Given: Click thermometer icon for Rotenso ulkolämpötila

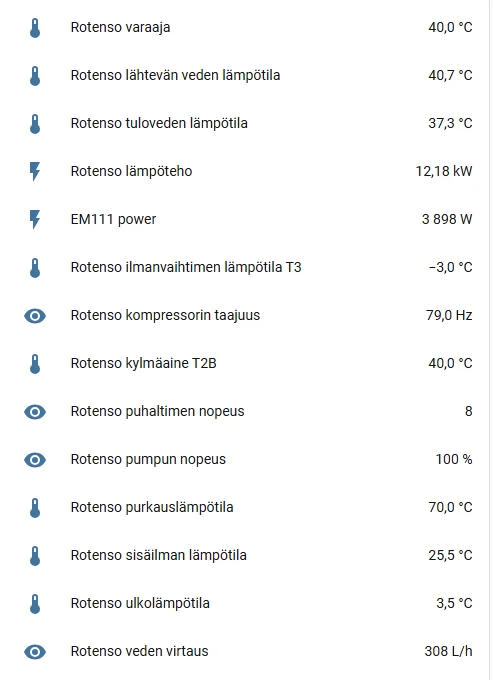Looking at the screenshot, I should (x=35, y=604).
